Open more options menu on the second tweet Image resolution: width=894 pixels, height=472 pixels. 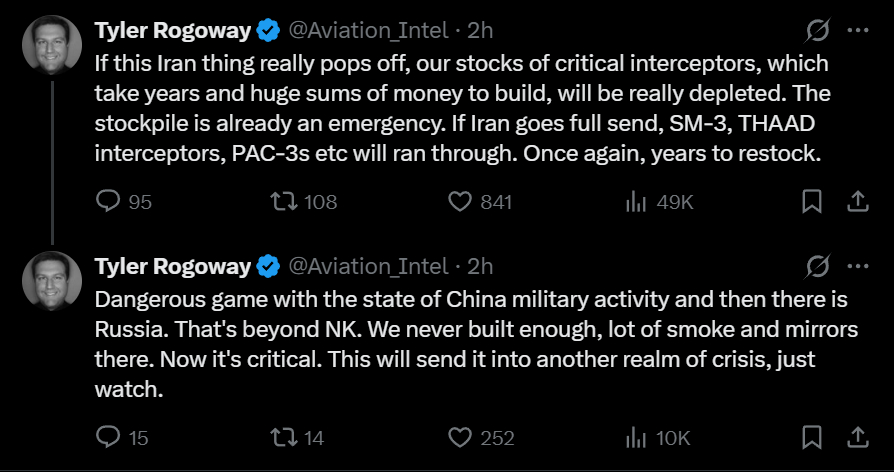coord(857,266)
